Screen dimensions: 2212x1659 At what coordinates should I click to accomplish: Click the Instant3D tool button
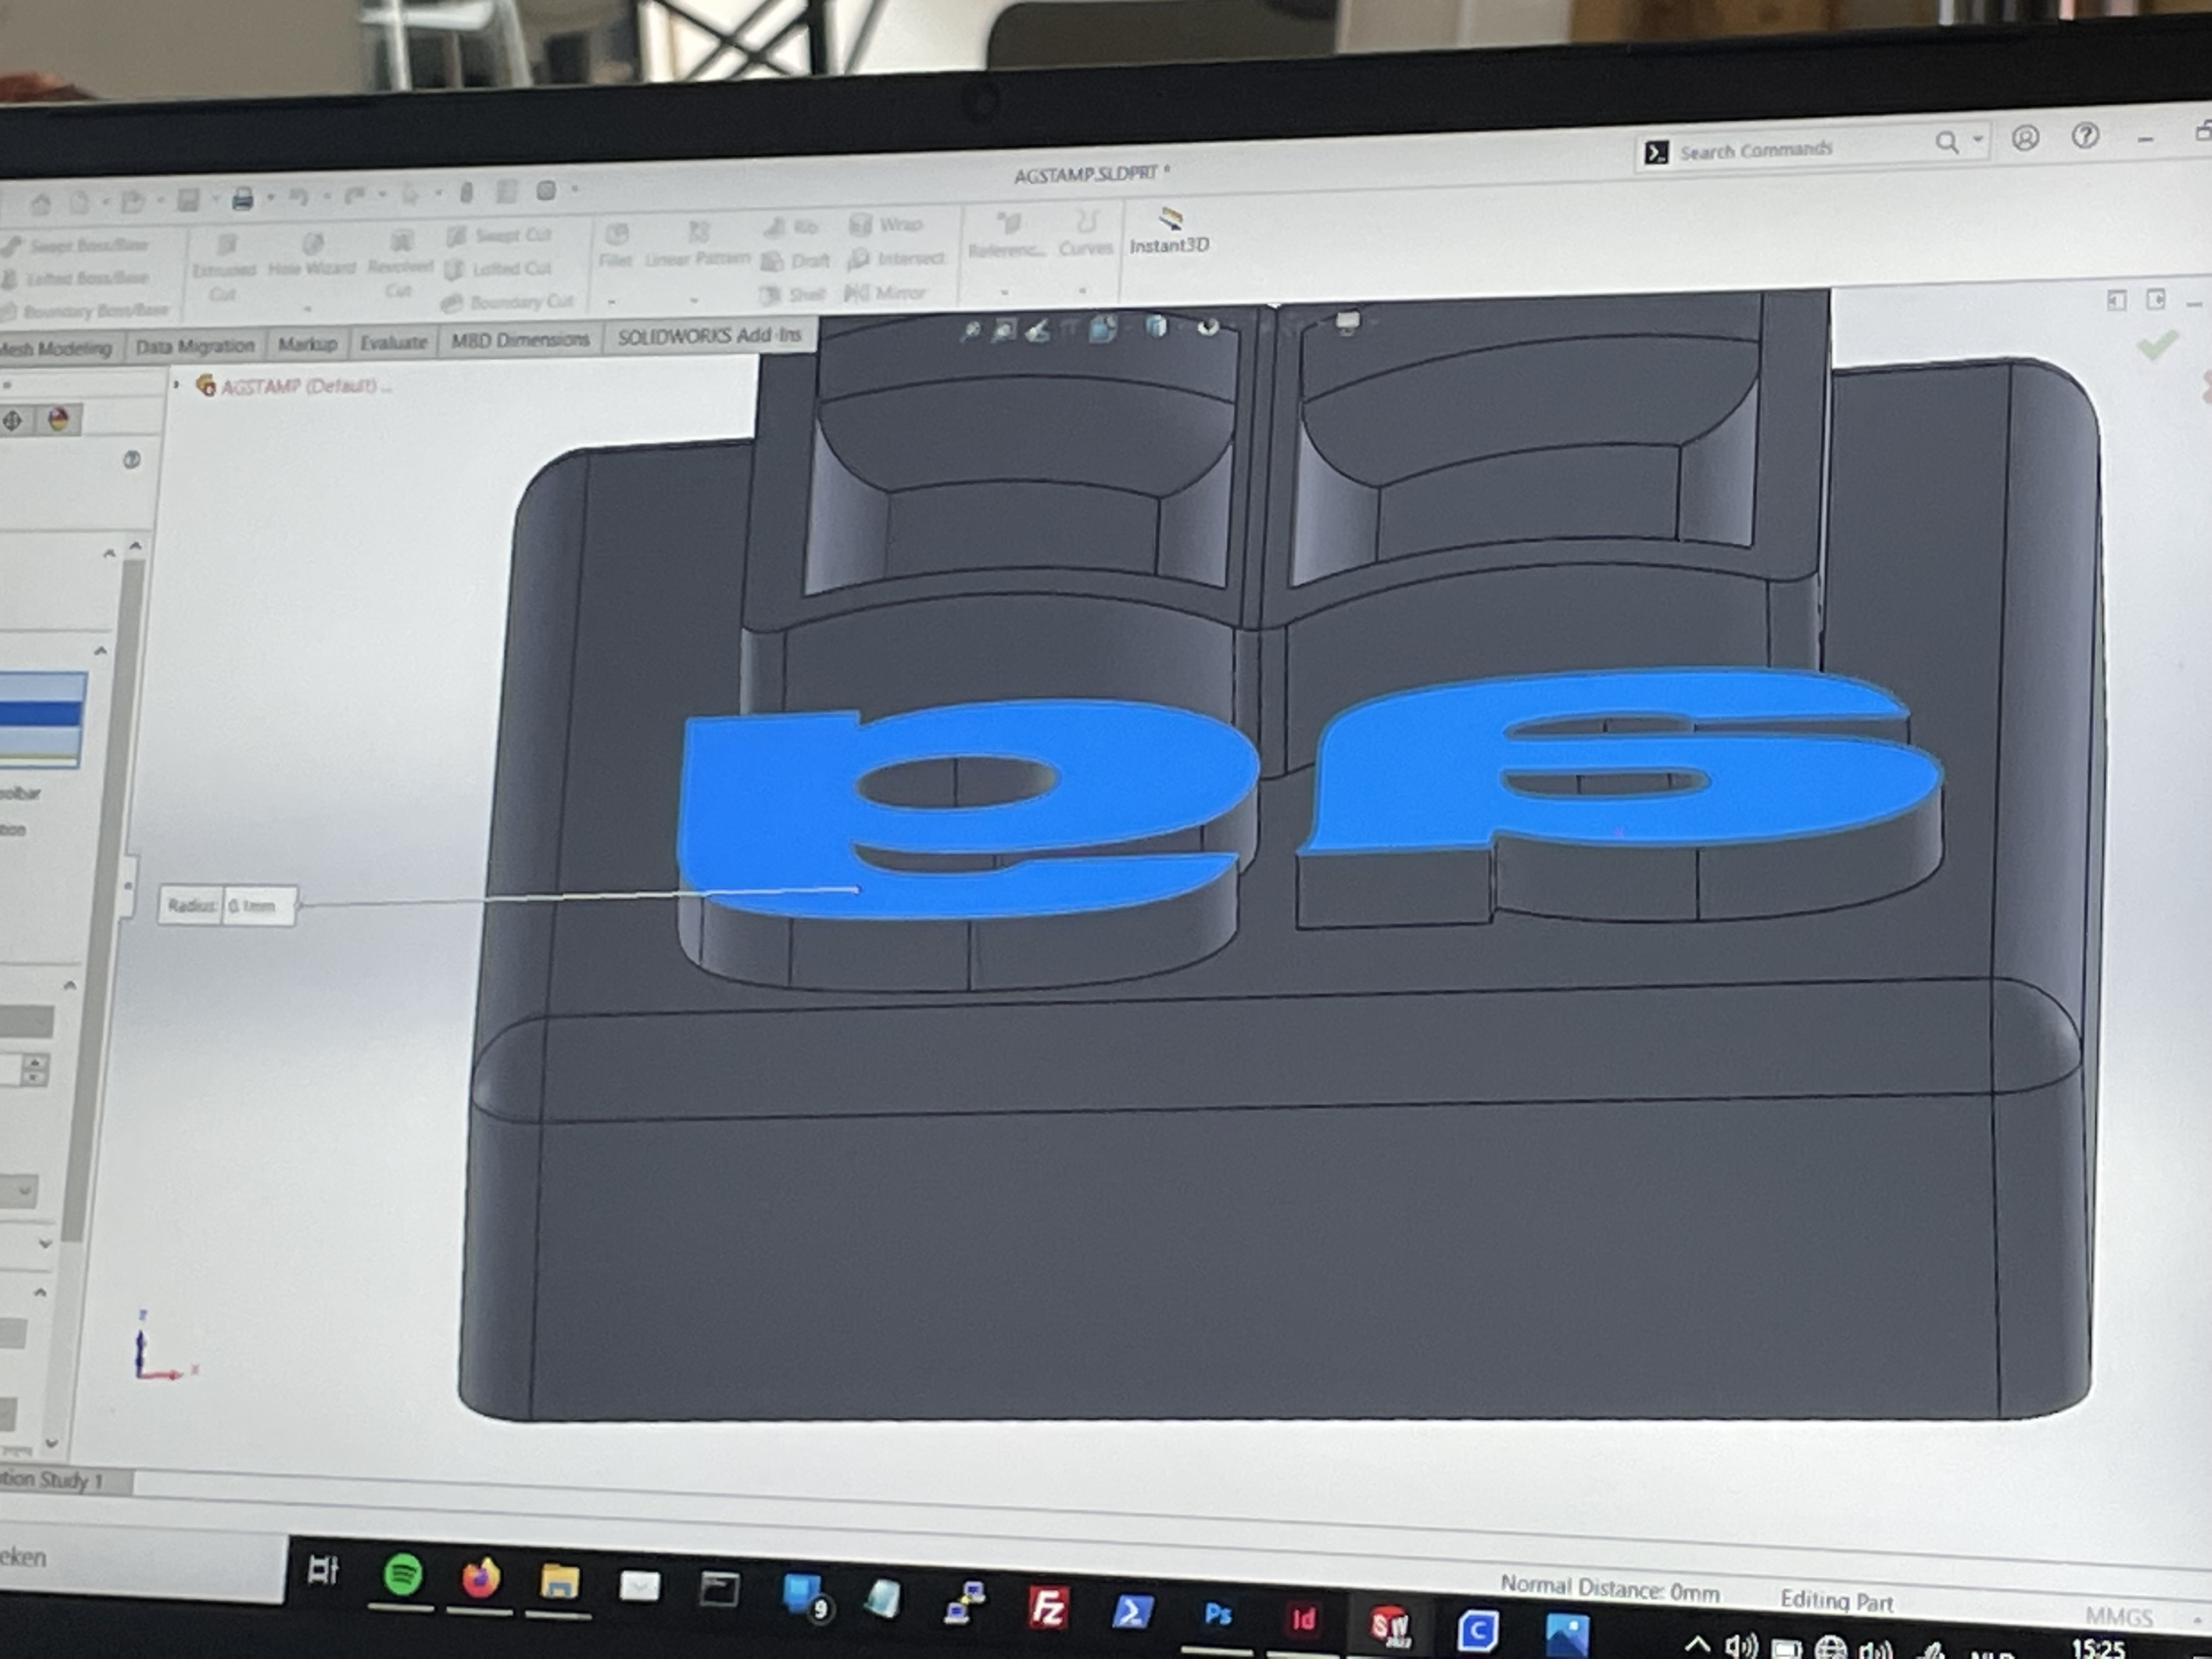click(x=1169, y=232)
